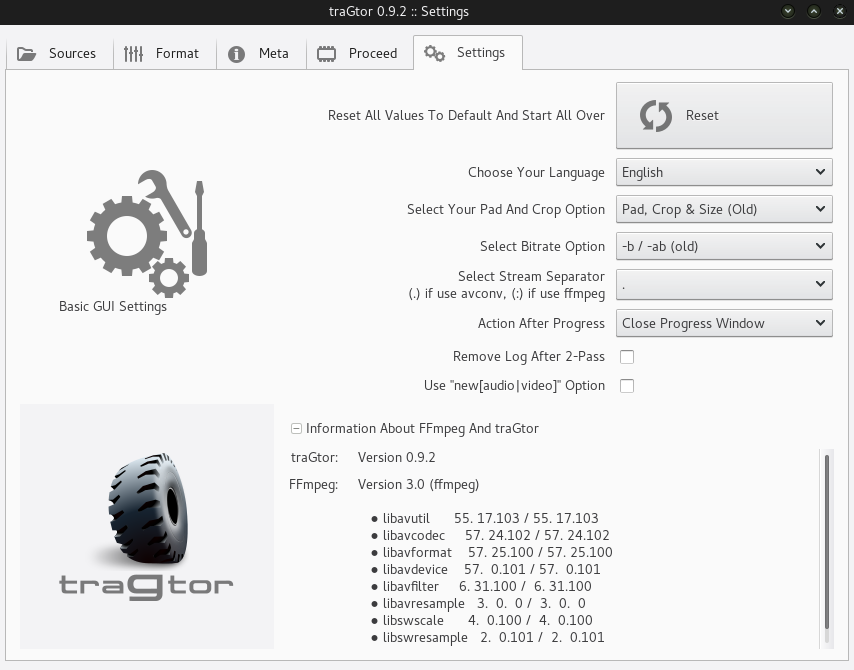Click the info panel vertical scrollbar

point(827,547)
